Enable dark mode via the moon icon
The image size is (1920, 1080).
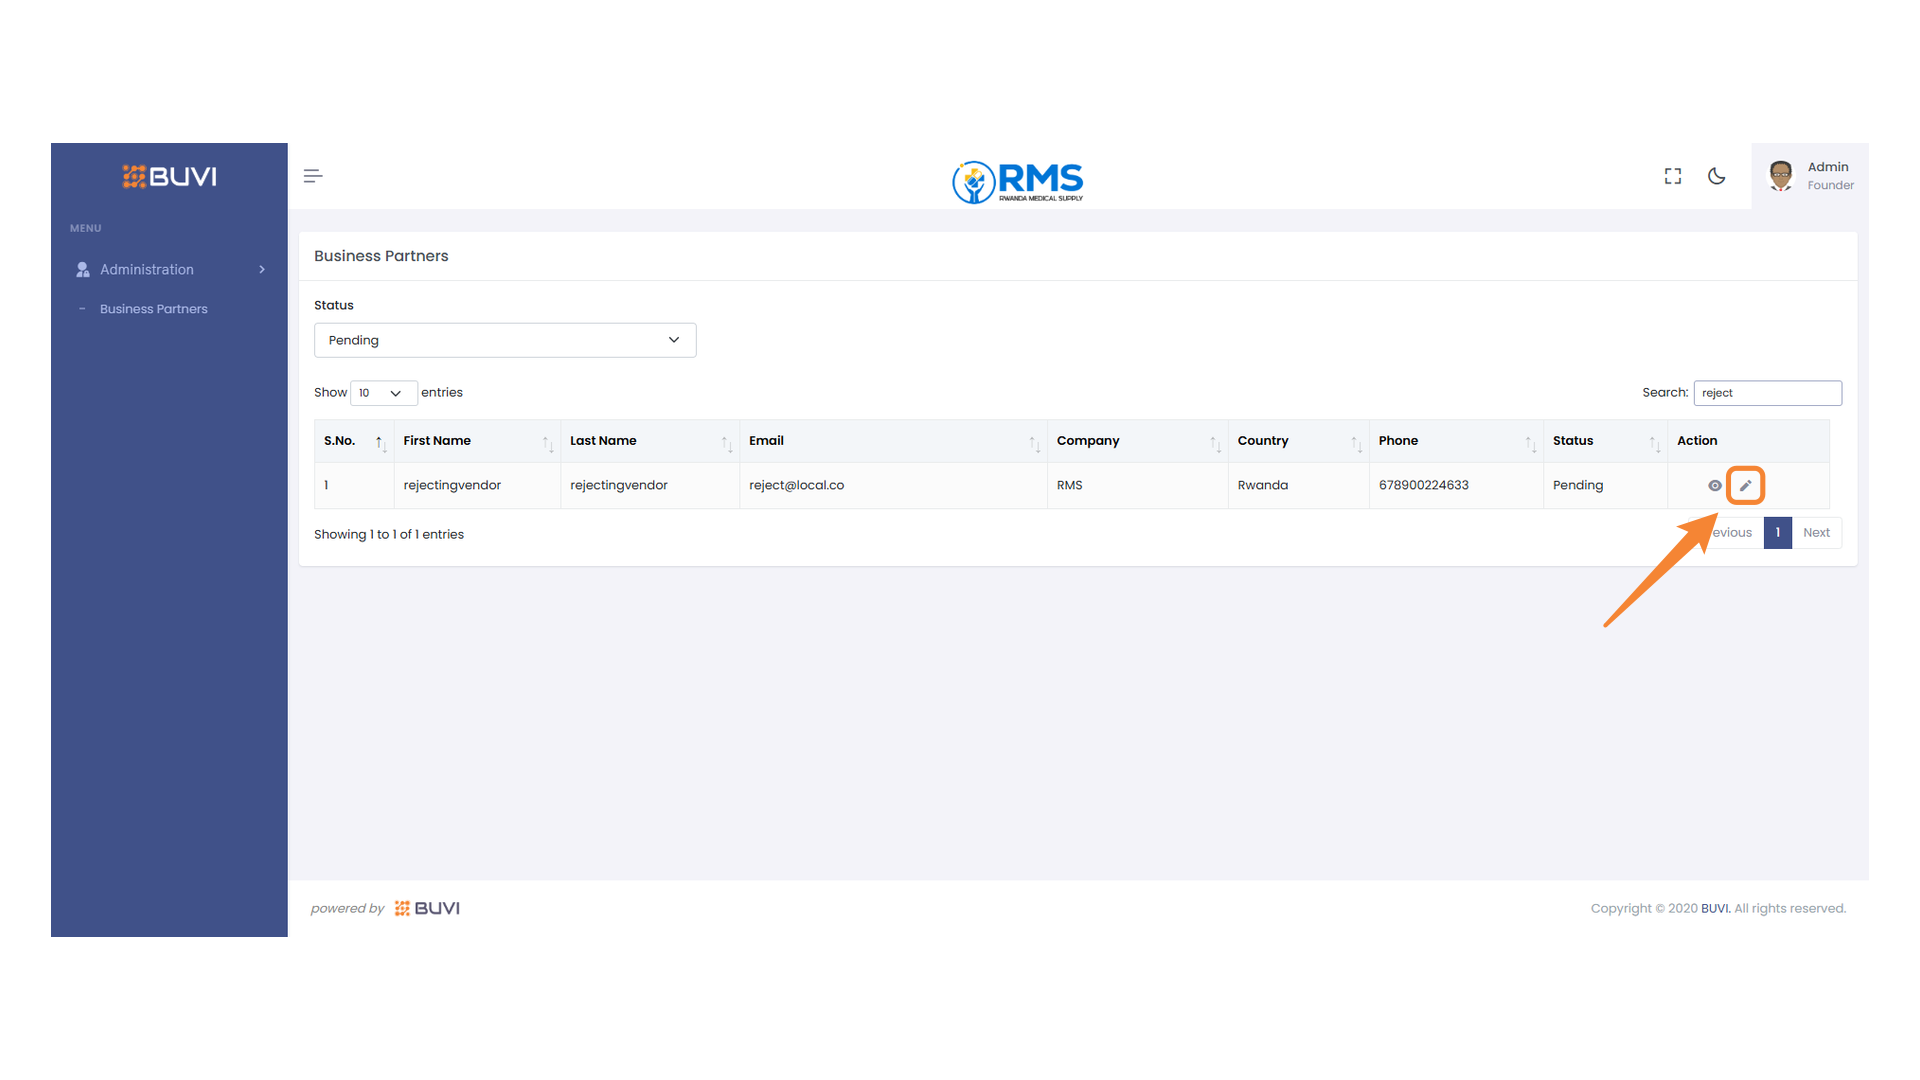click(x=1716, y=176)
